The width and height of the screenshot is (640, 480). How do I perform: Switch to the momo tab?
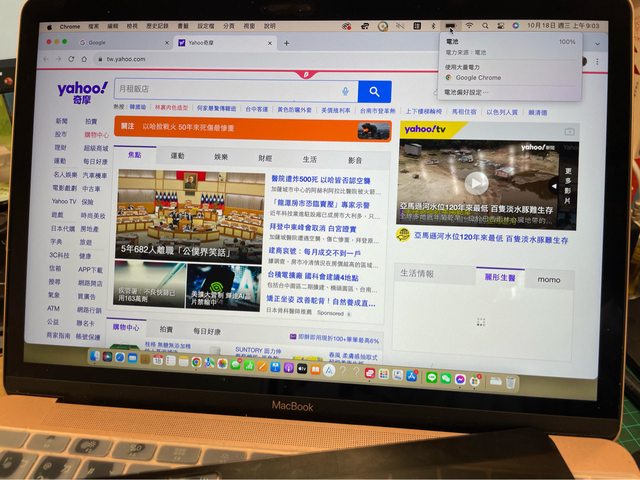[549, 279]
